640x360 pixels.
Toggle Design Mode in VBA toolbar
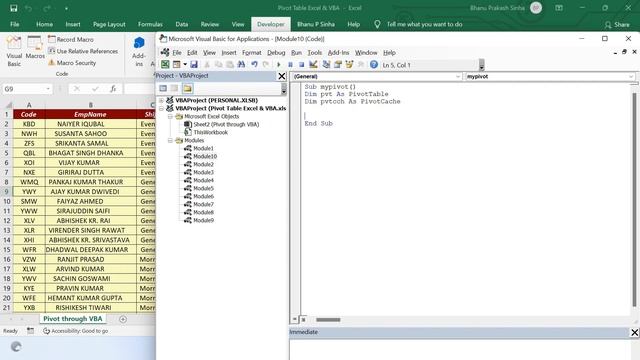(313, 64)
